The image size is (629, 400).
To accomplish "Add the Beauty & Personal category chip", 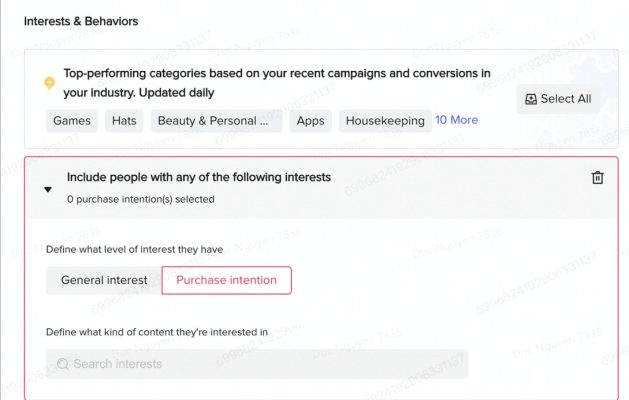I will [217, 121].
